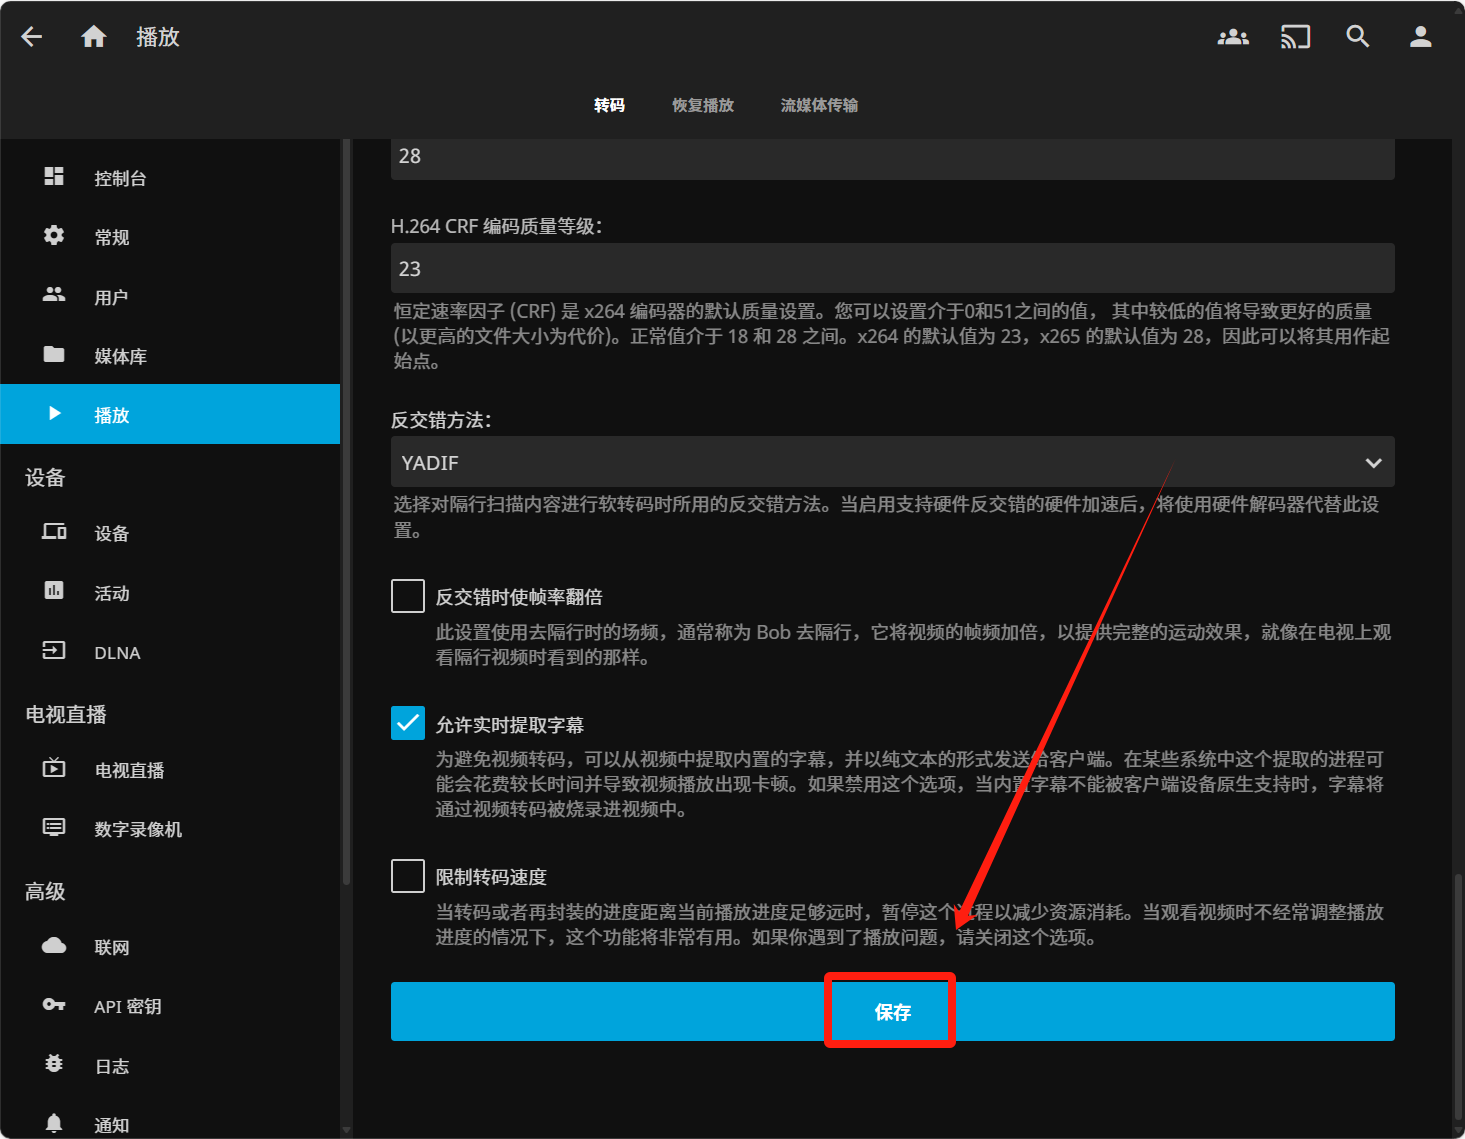This screenshot has width=1465, height=1139.
Task: Go to home via house icon
Action: click(x=93, y=37)
